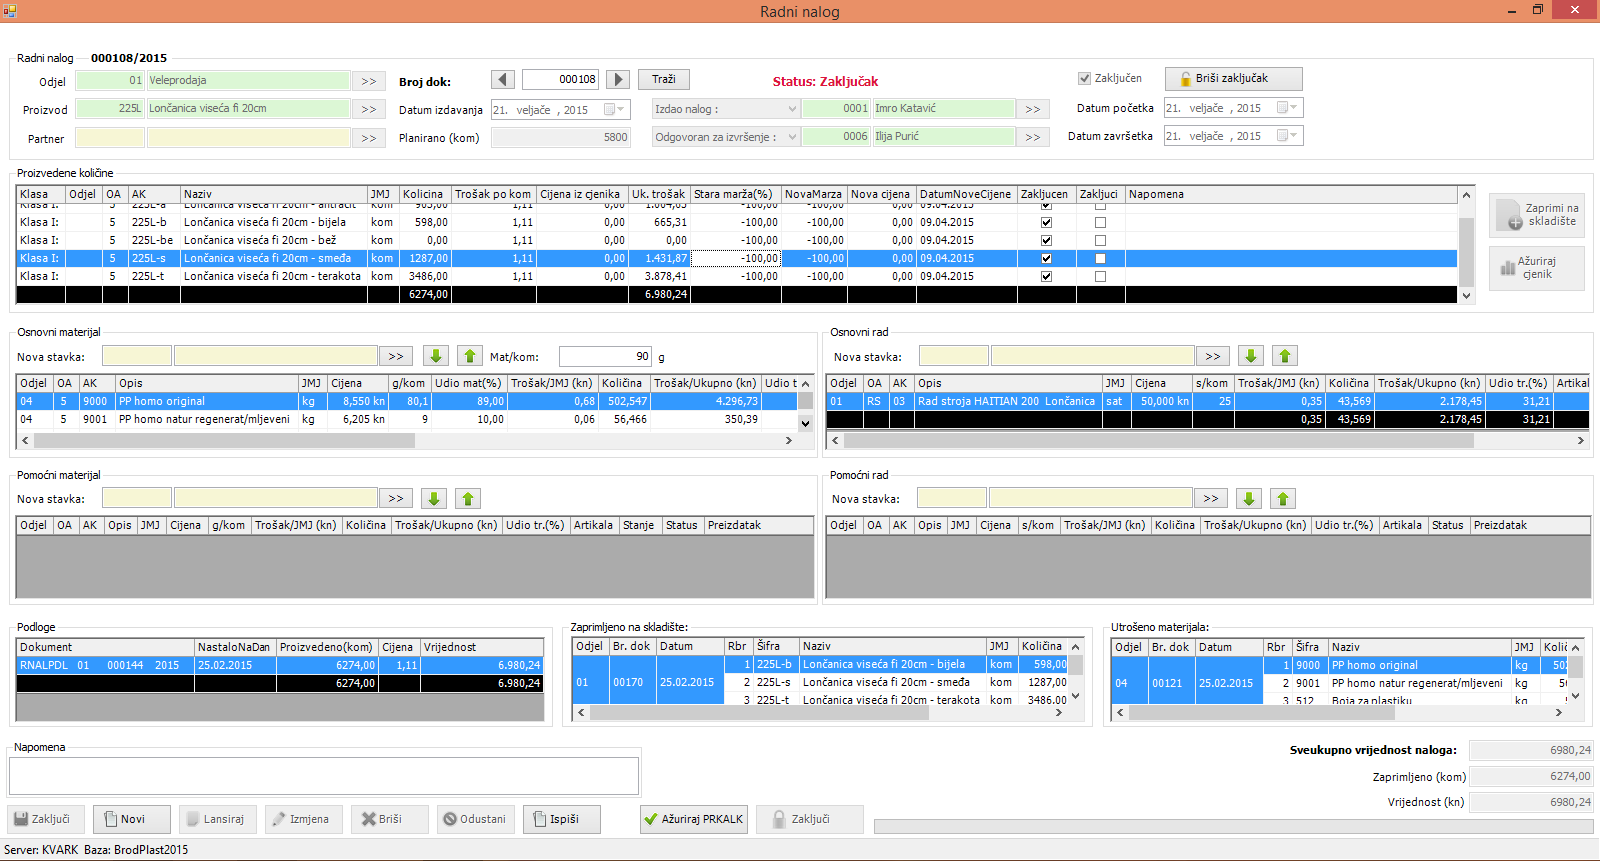This screenshot has height=861, width=1600.
Task: Click Broj dok number field 000108
Action: pos(560,79)
